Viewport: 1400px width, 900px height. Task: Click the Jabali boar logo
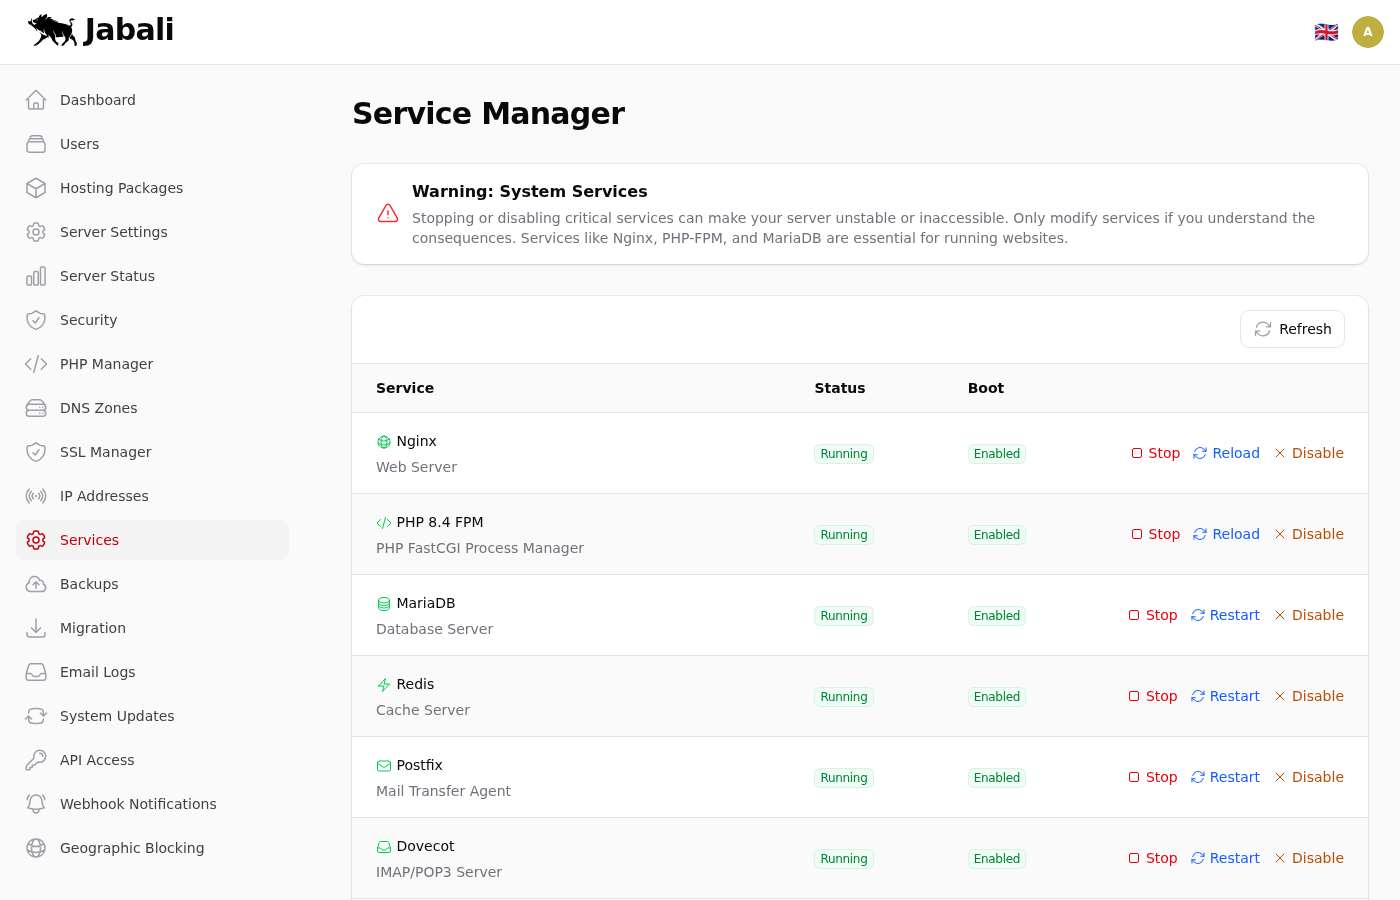point(53,31)
